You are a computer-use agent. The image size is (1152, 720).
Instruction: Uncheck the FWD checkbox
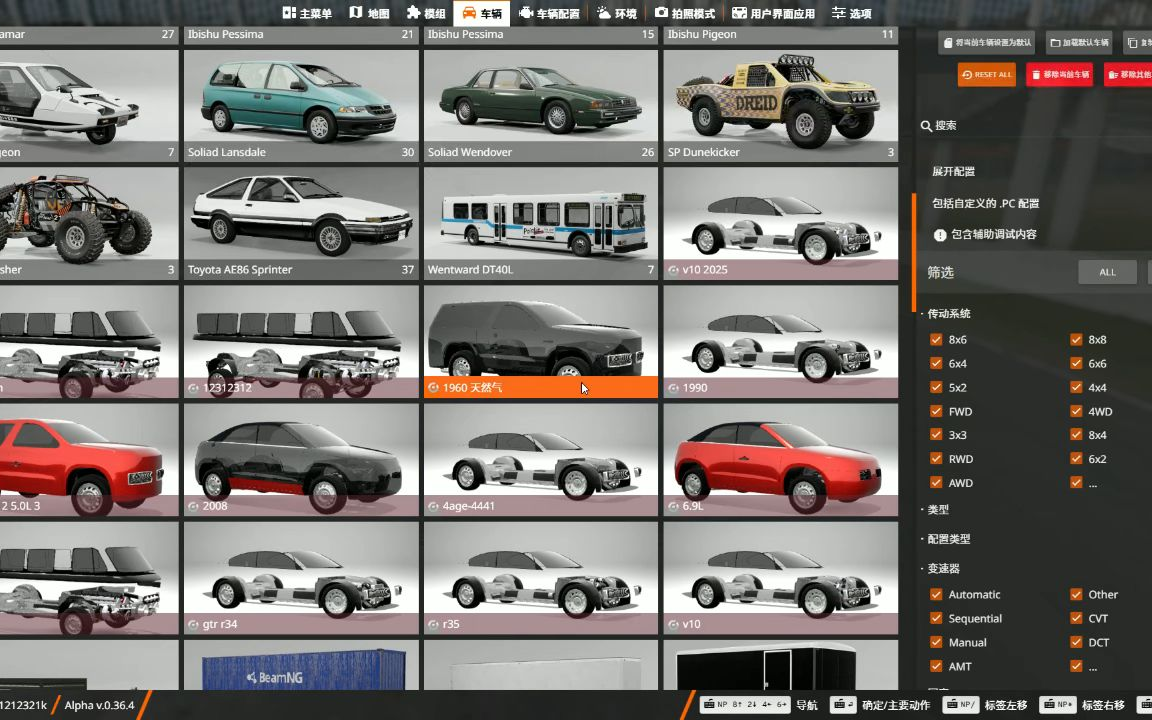click(936, 411)
